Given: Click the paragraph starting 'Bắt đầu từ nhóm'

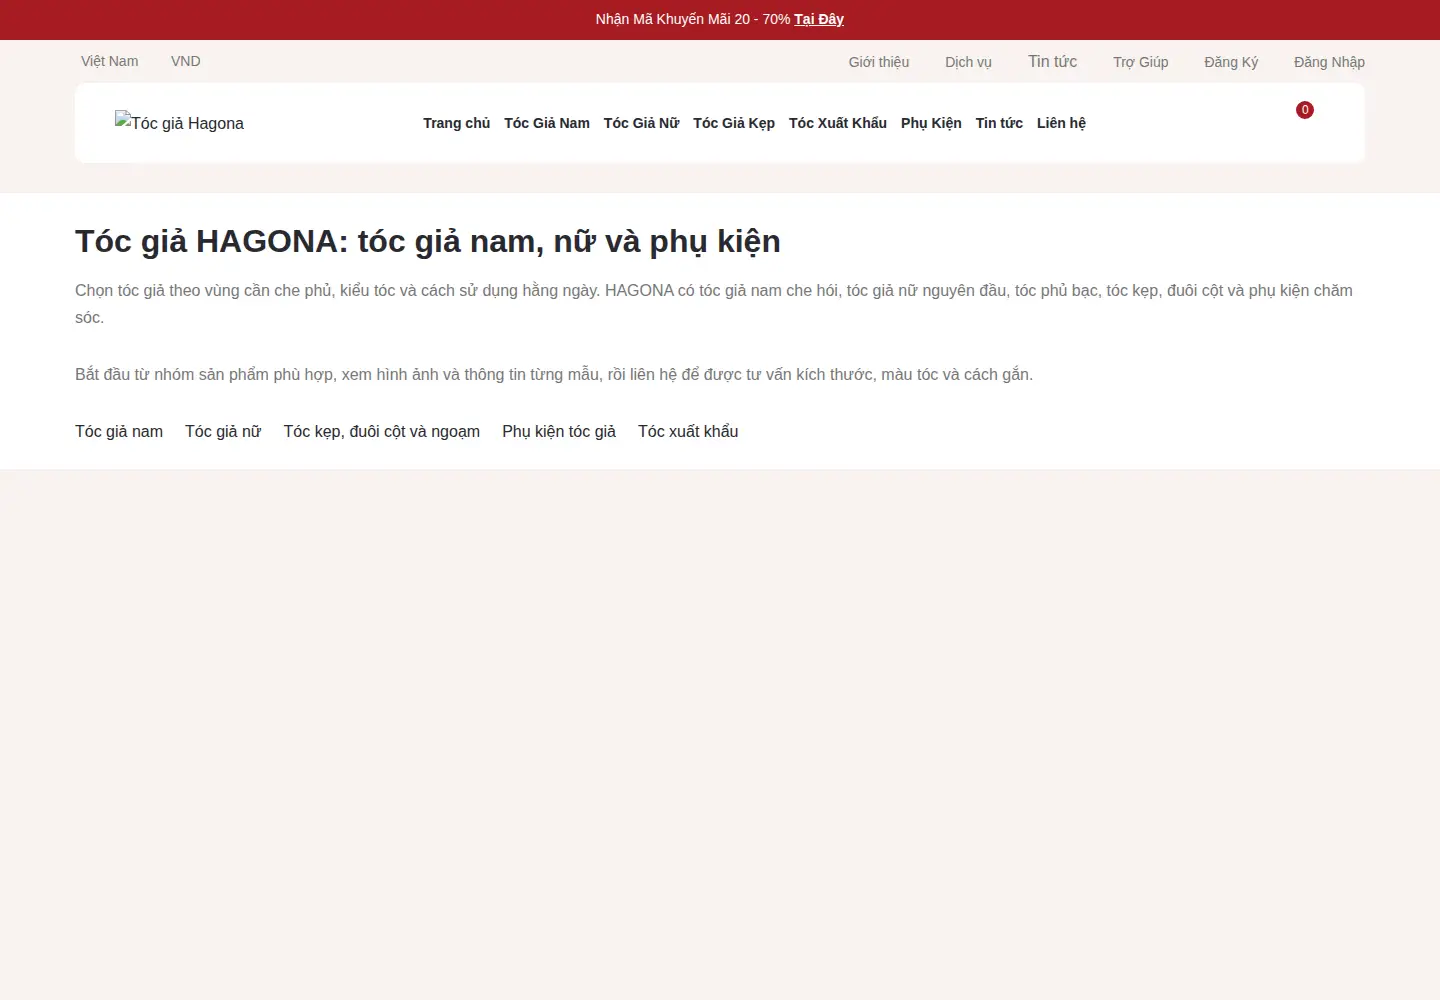Looking at the screenshot, I should 554,374.
